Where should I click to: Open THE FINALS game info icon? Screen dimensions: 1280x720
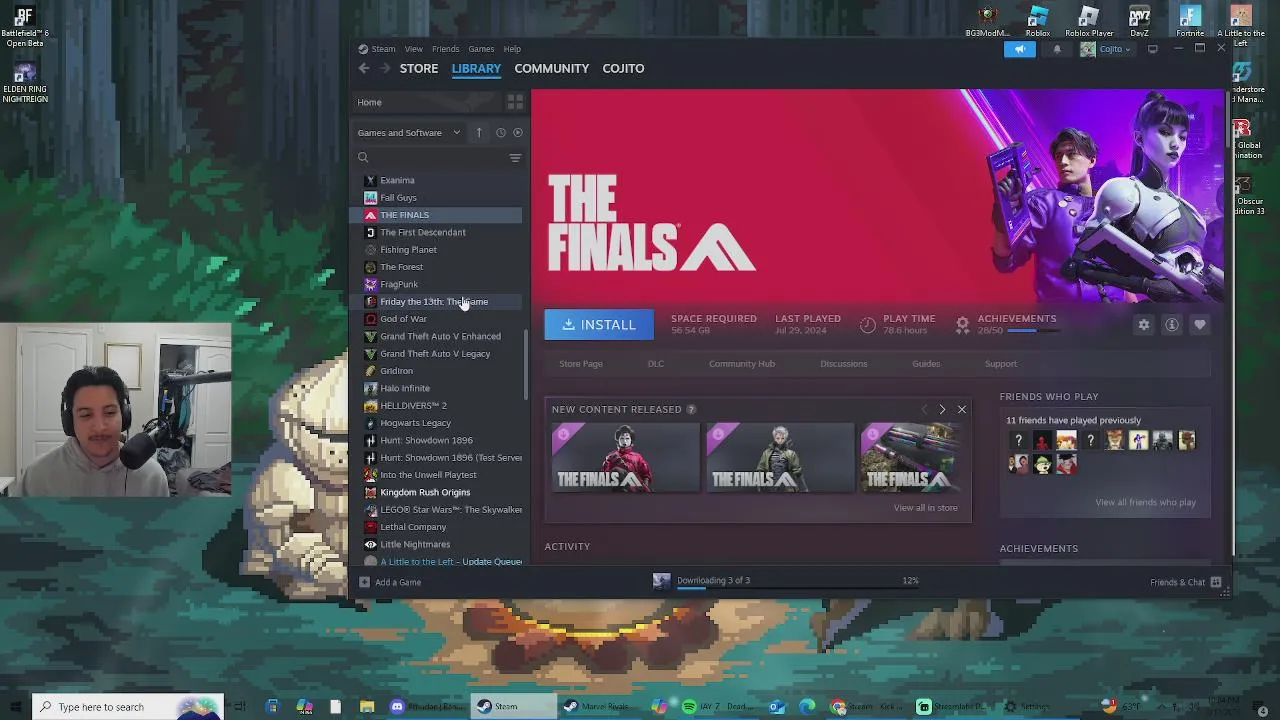[1172, 324]
